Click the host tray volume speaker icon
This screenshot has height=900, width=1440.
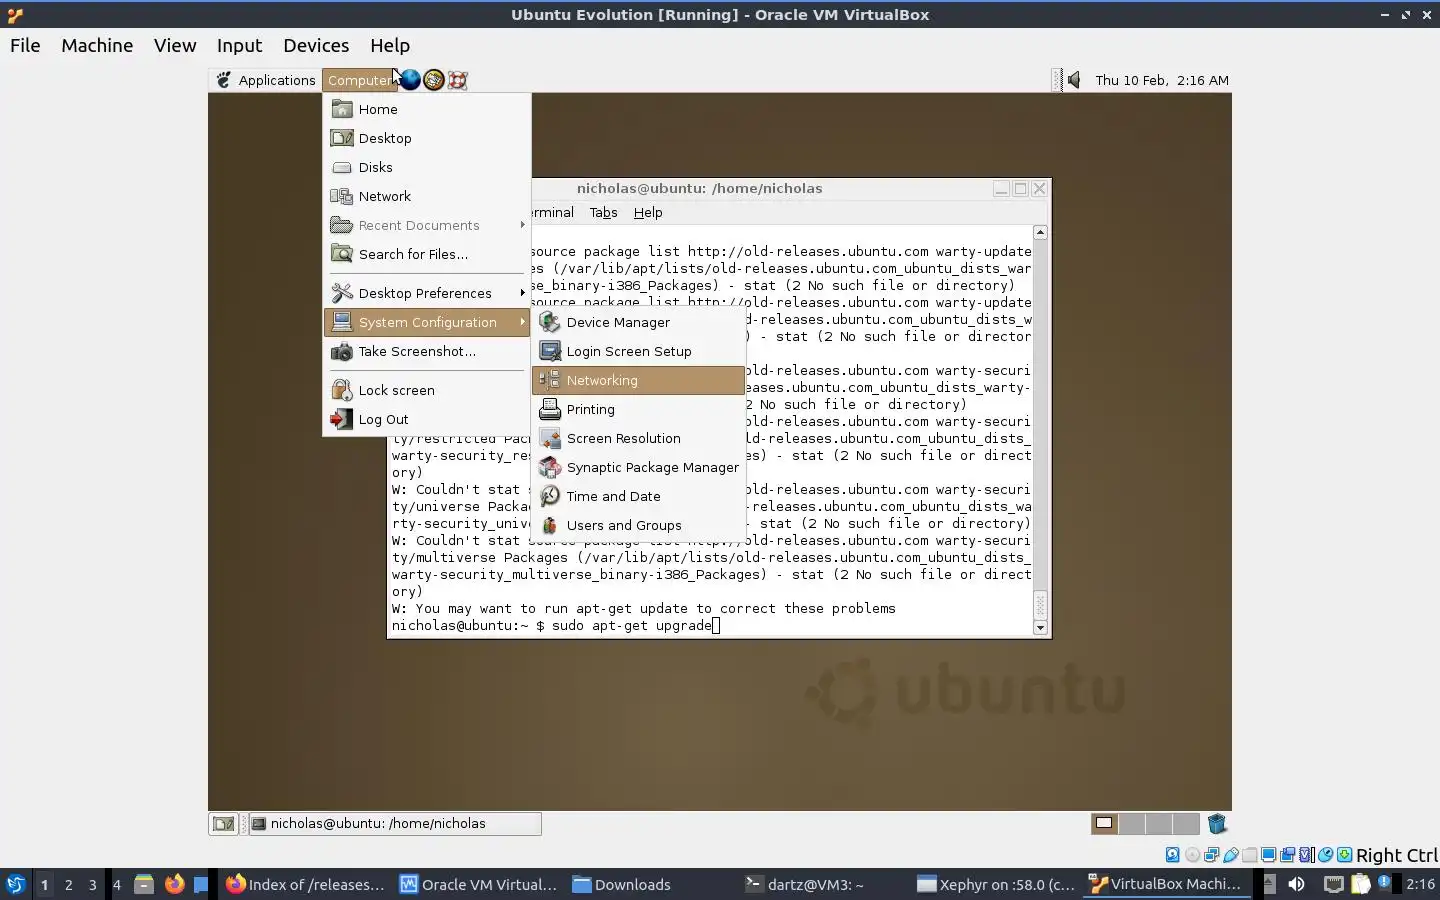(1296, 884)
